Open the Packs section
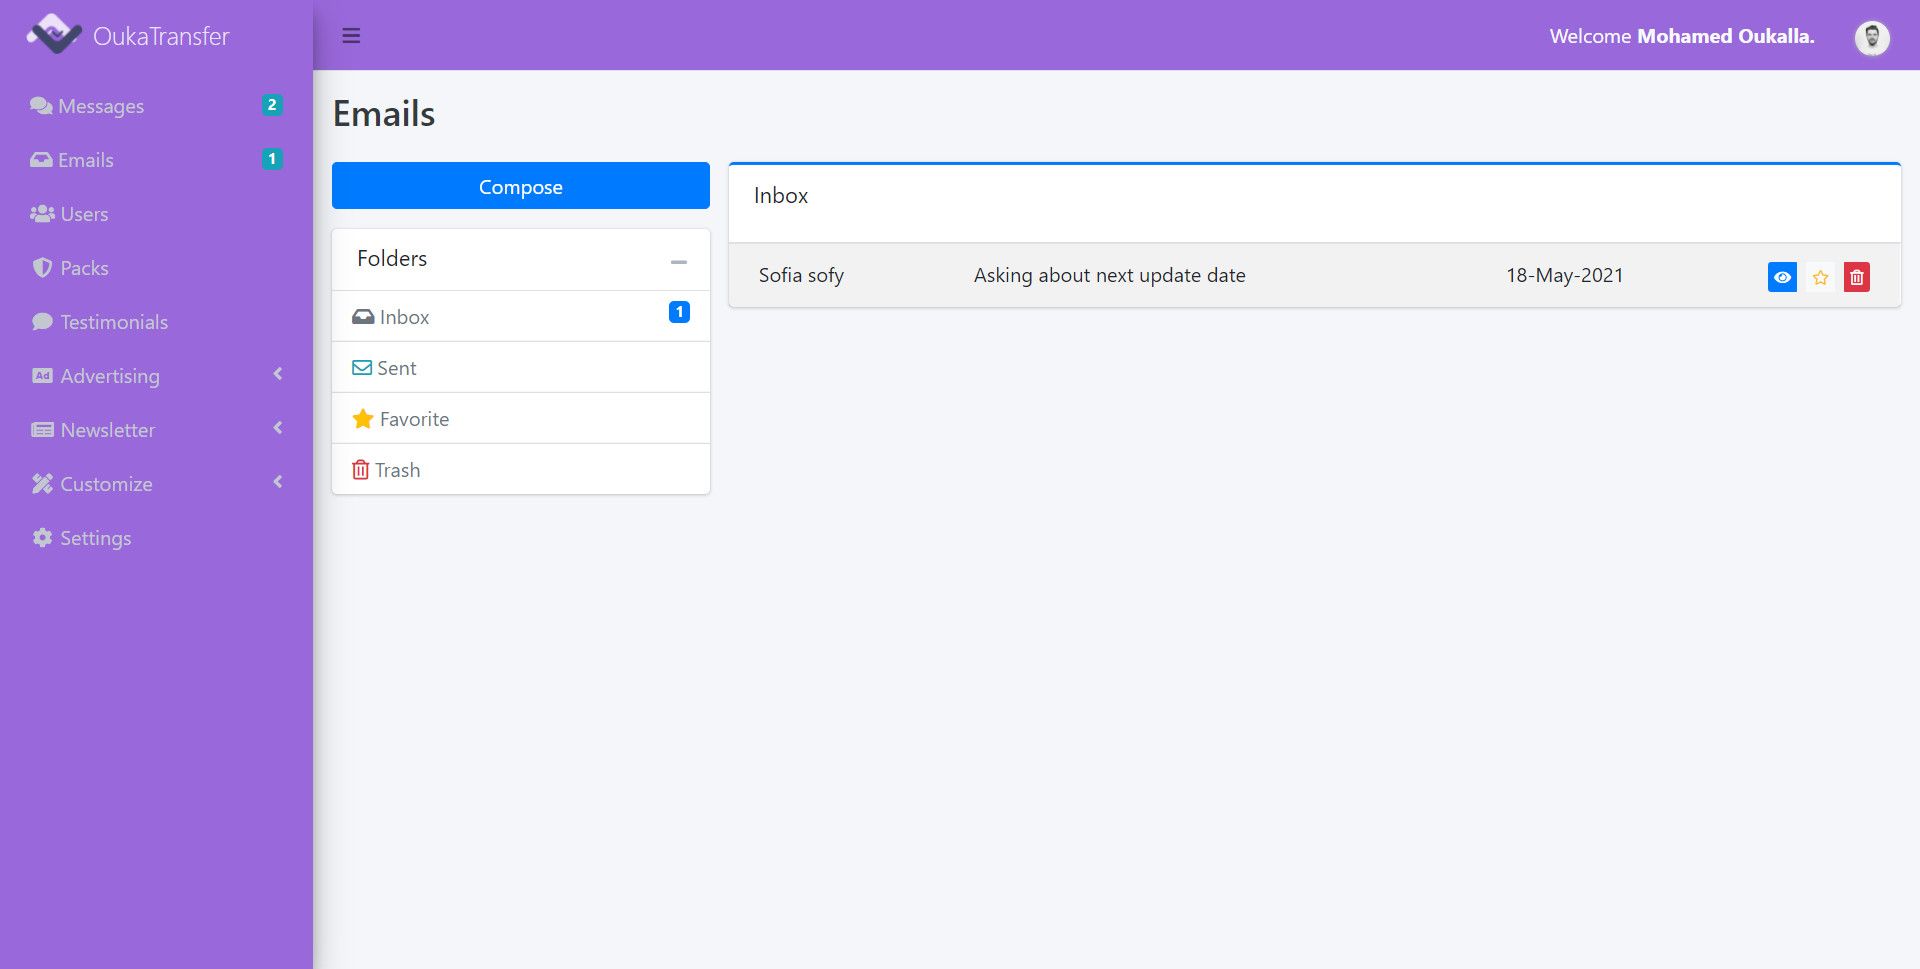The image size is (1920, 969). pos(156,268)
